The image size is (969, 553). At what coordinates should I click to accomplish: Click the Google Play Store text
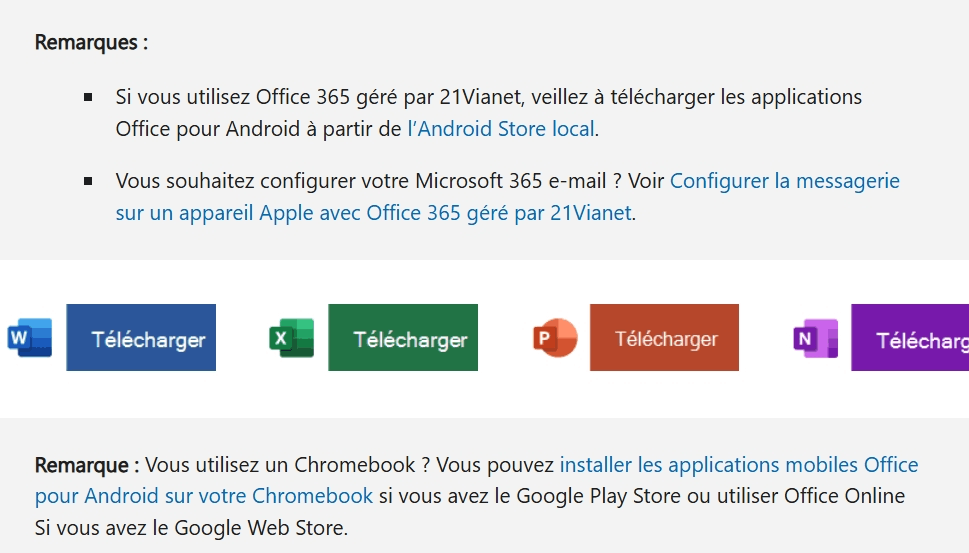[x=598, y=496]
